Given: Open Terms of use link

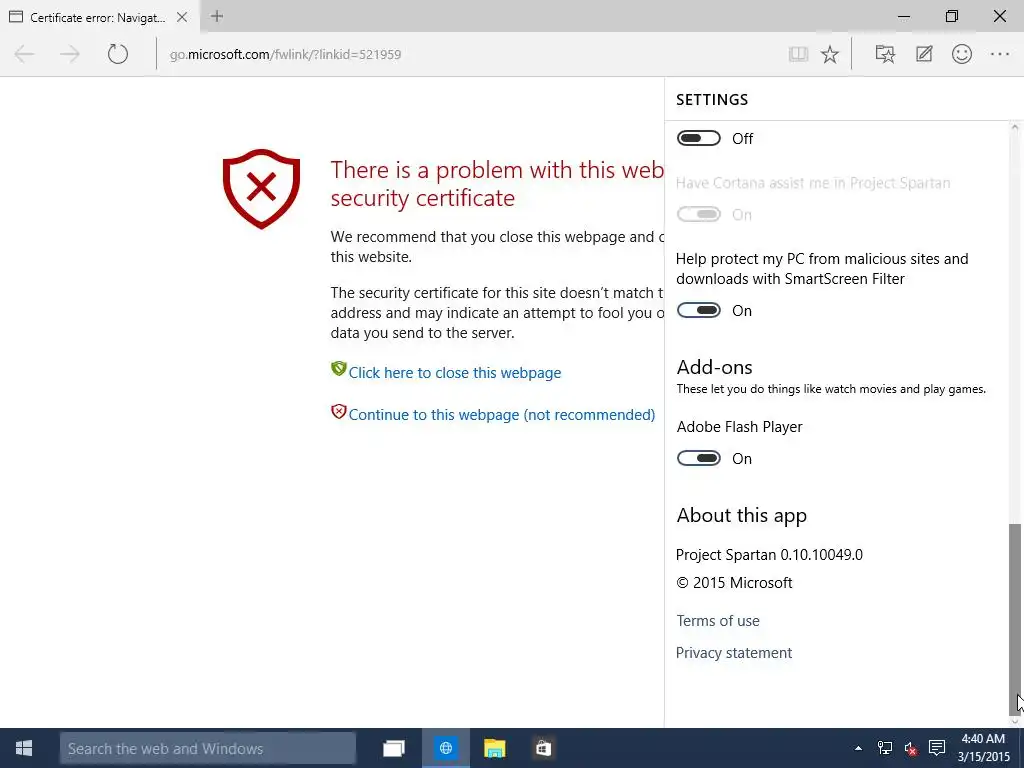Looking at the screenshot, I should point(718,621).
